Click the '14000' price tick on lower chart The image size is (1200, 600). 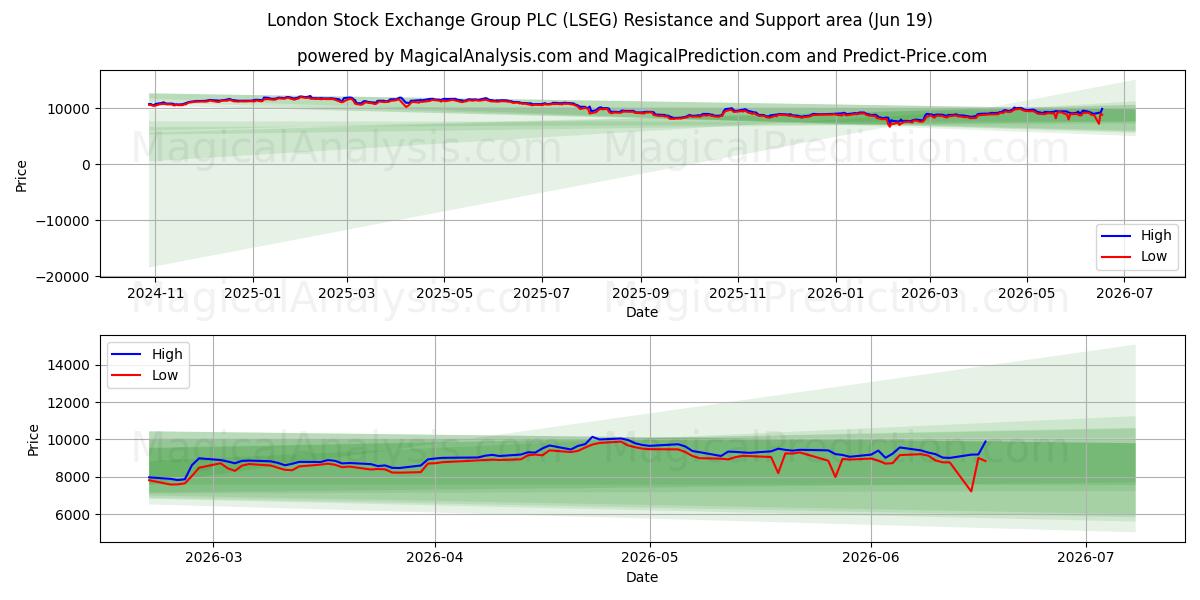(70, 366)
